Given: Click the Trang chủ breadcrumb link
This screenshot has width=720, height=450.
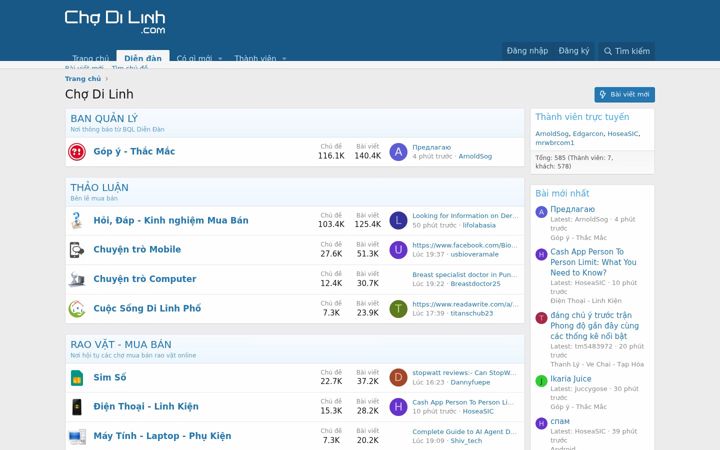Looking at the screenshot, I should pos(83,79).
